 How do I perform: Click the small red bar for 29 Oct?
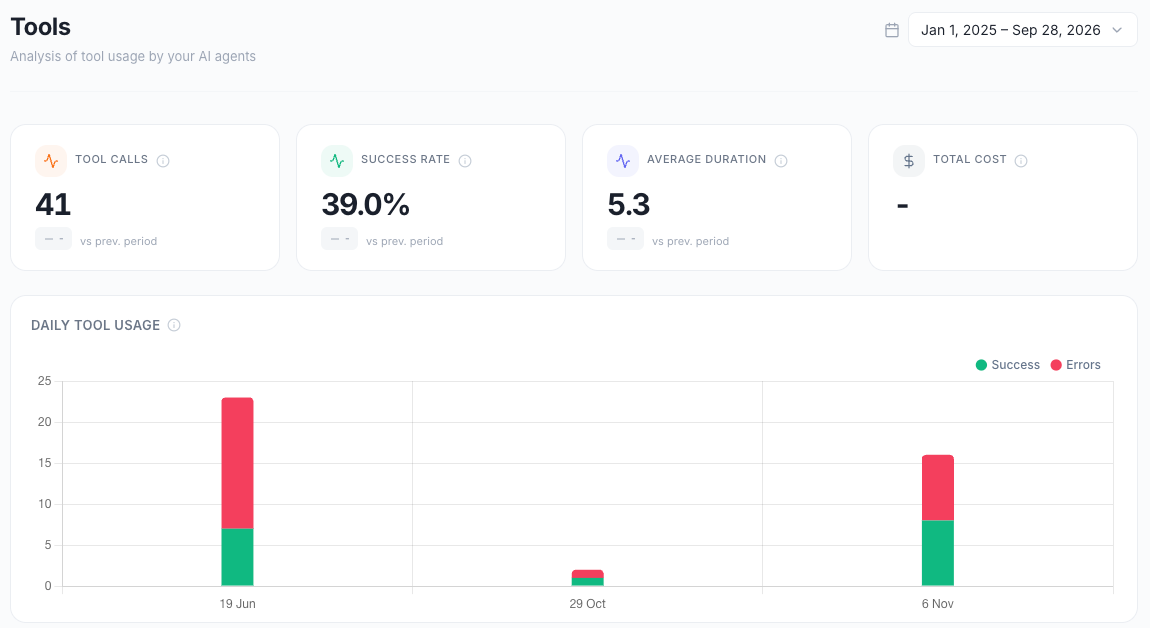tap(587, 574)
